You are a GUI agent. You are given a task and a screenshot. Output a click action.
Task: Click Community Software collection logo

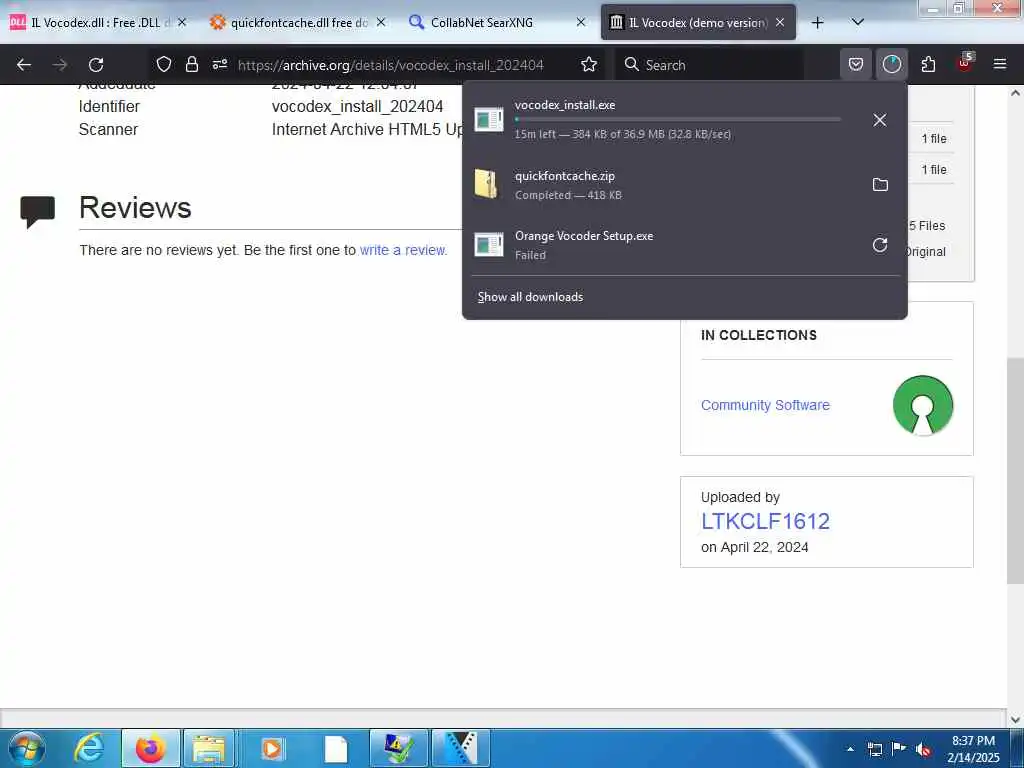tap(922, 405)
